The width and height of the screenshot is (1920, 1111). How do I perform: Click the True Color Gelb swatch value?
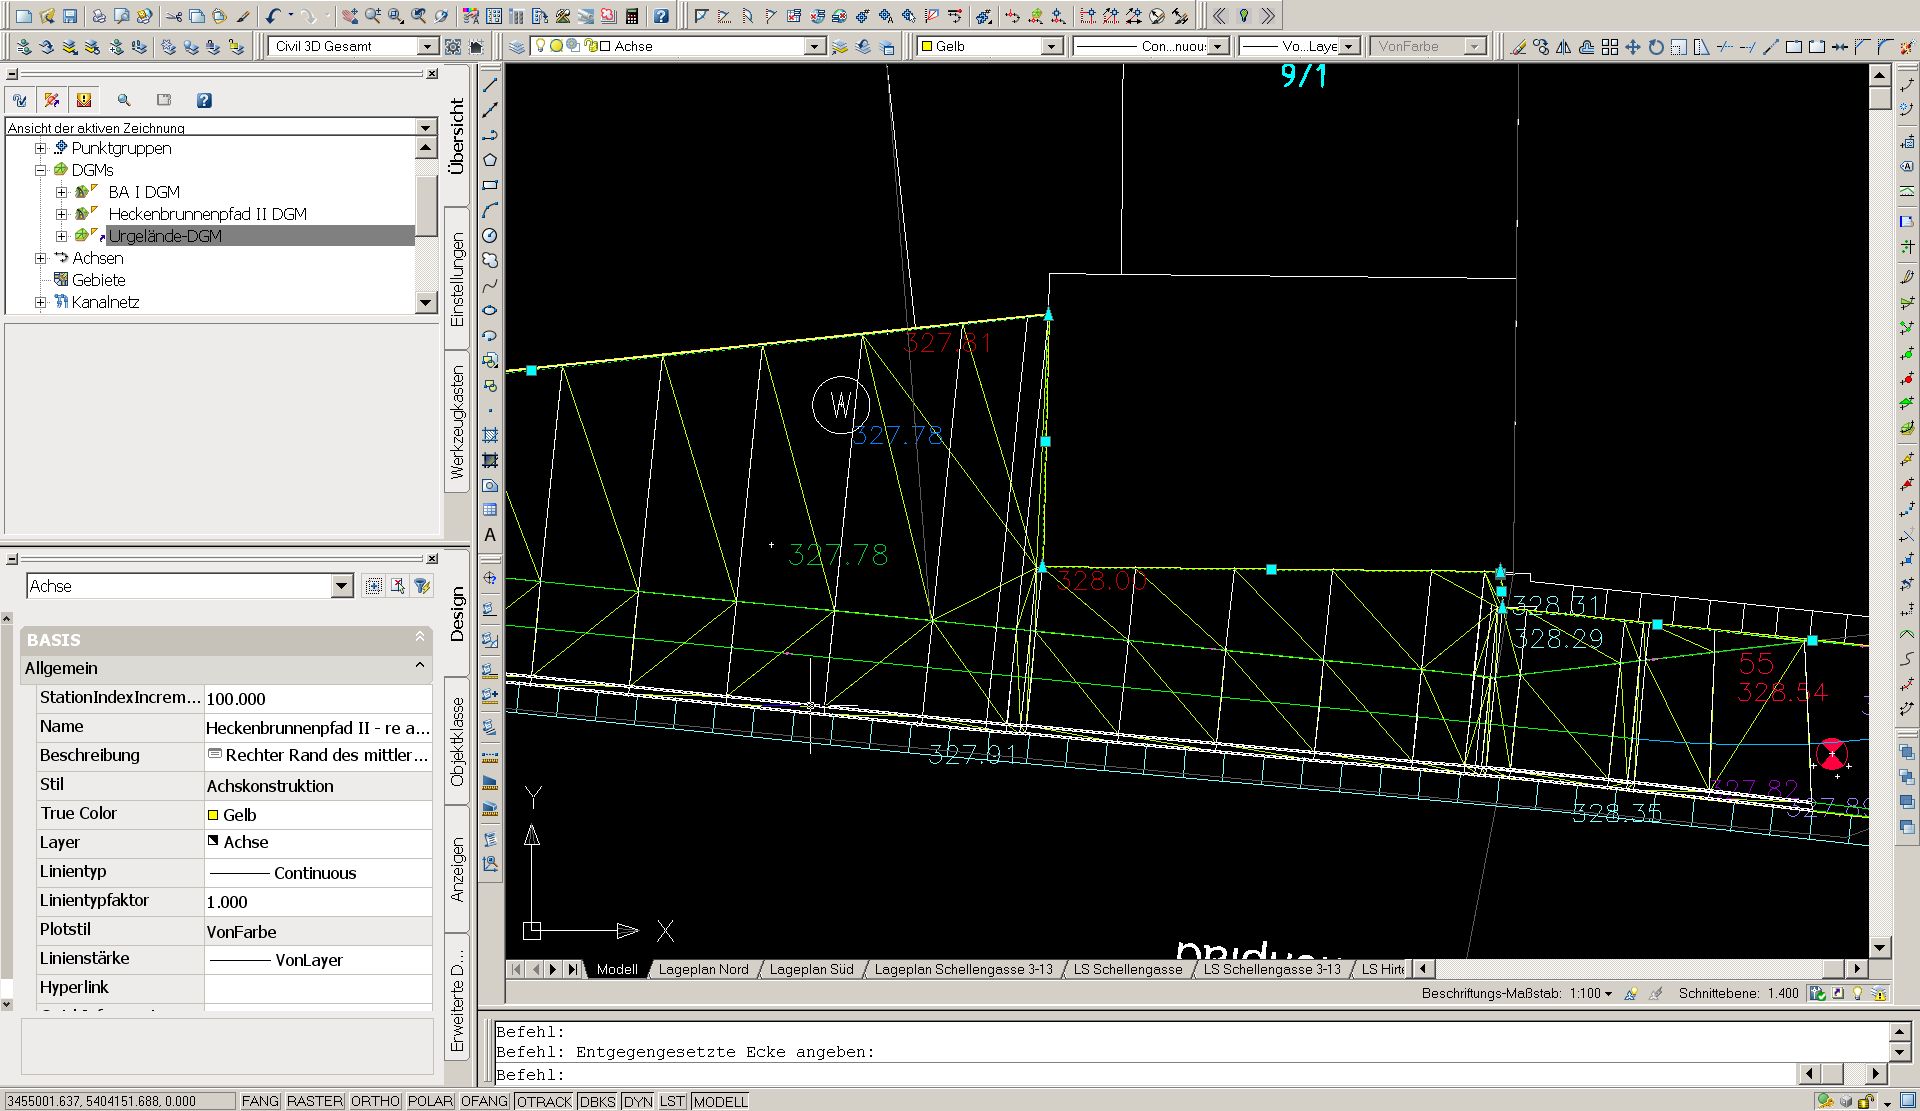click(x=318, y=815)
